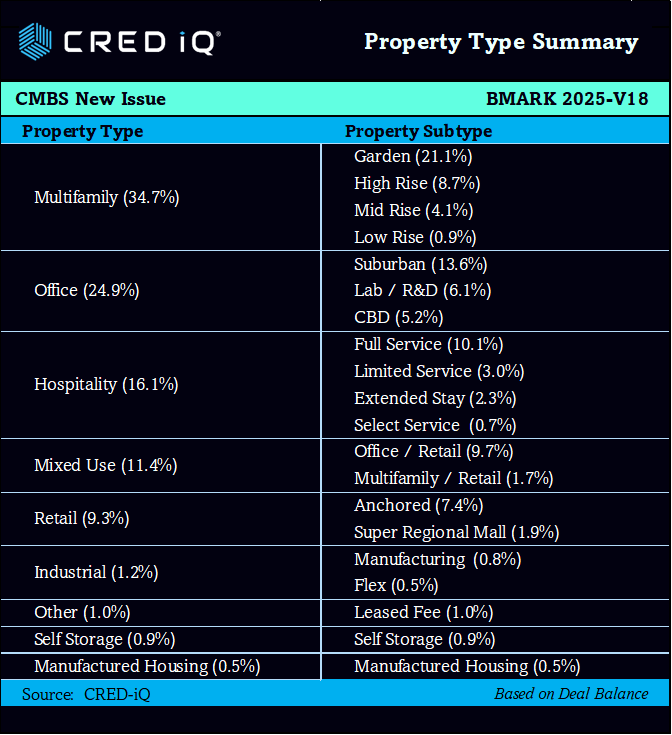Screen dimensions: 672x735
Task: Click the Source: CRED-iQ footer text
Action: click(86, 694)
